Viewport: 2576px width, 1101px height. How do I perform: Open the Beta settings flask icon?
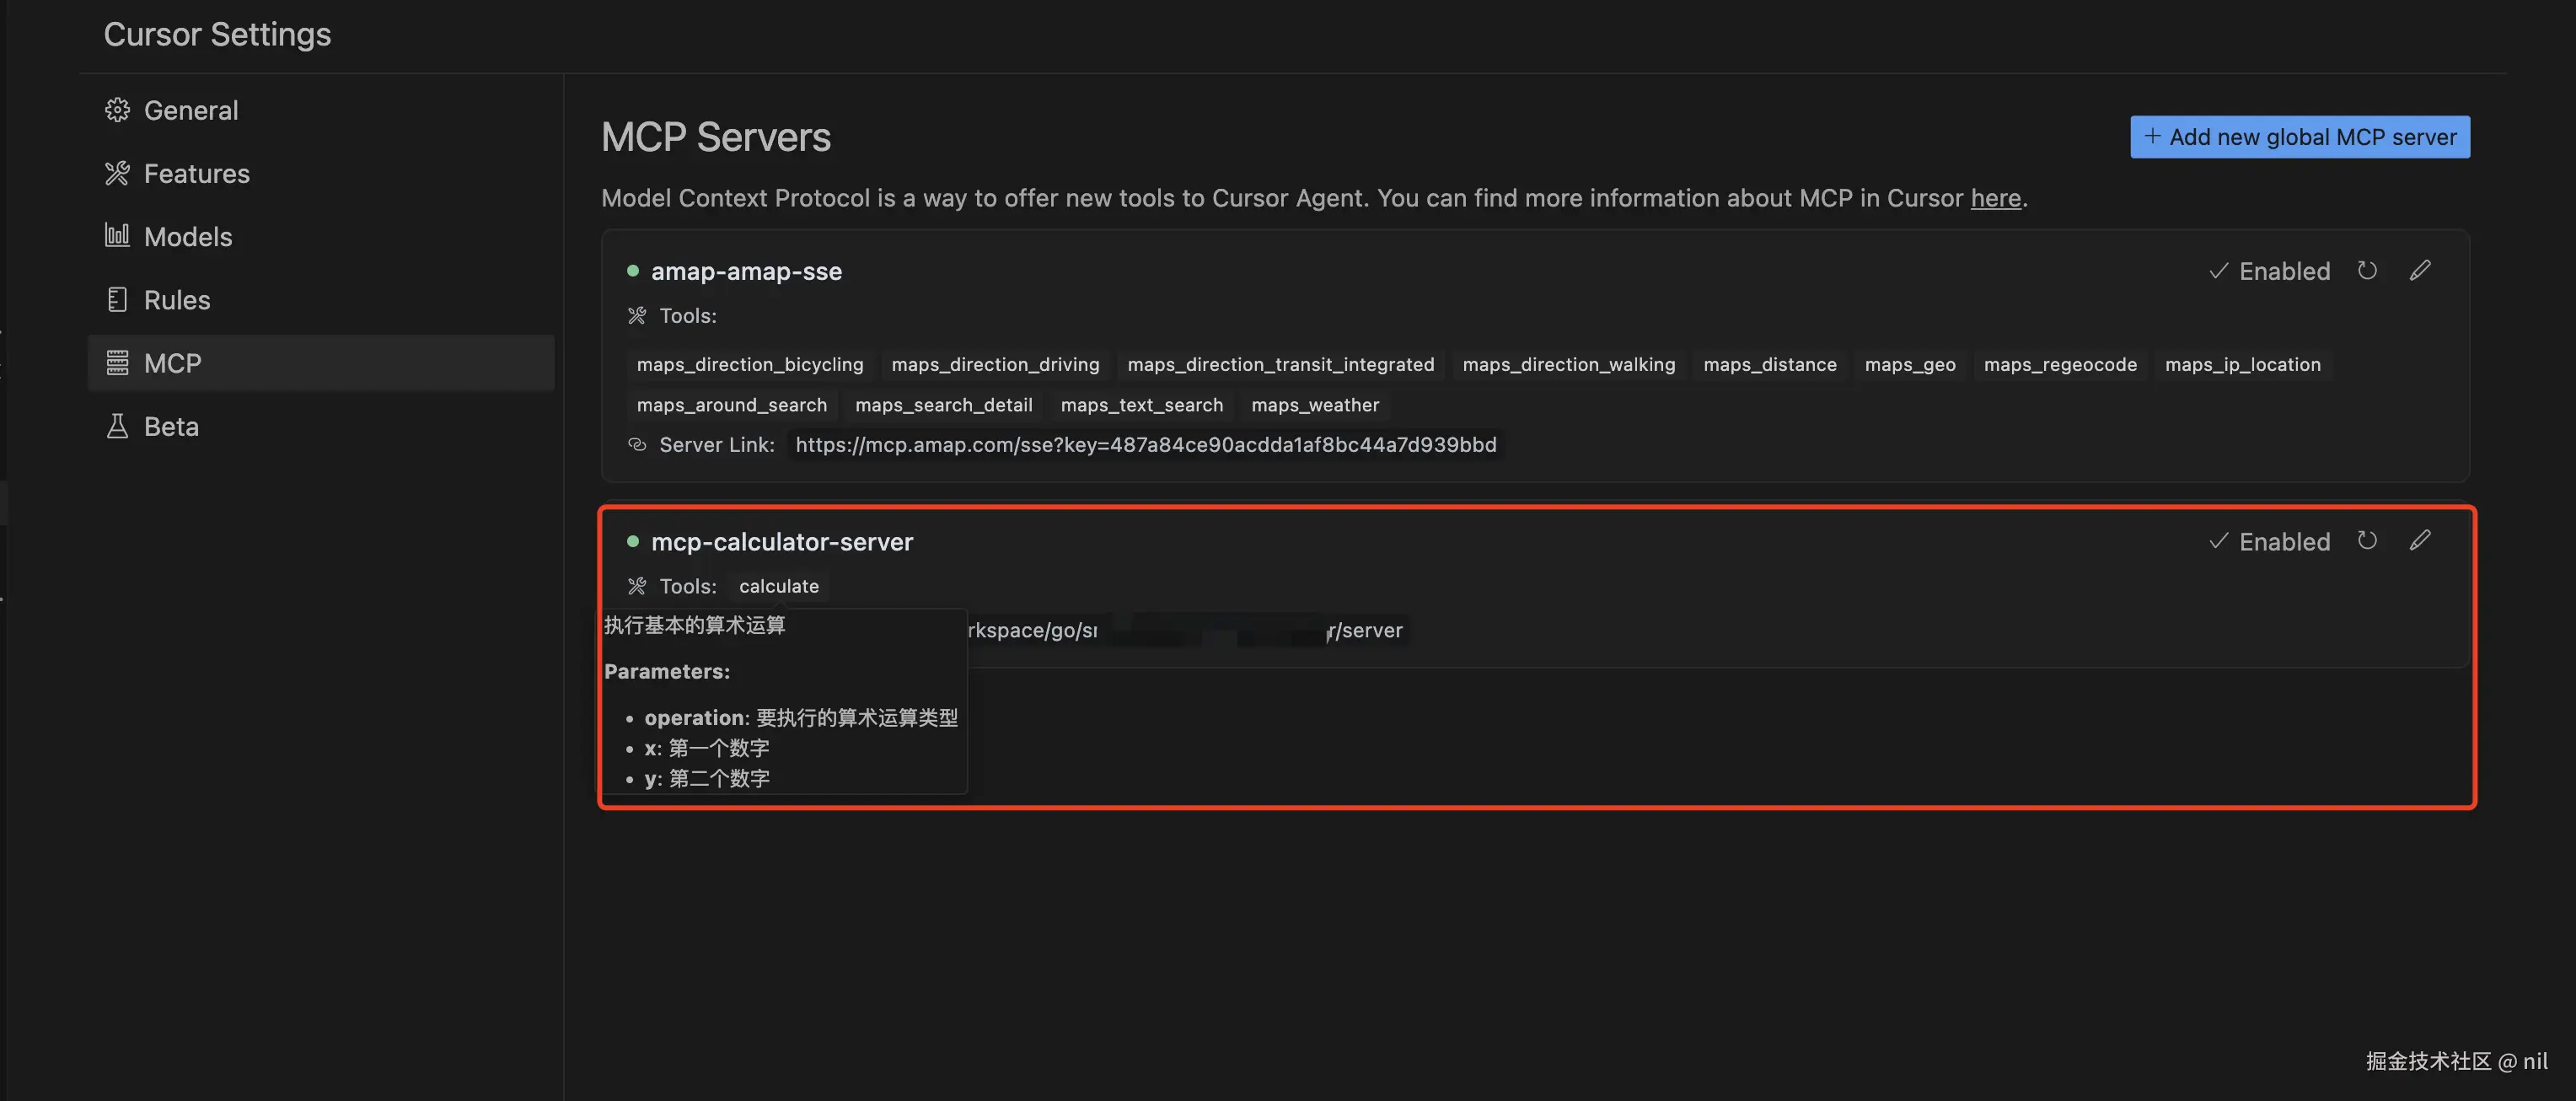coord(118,427)
